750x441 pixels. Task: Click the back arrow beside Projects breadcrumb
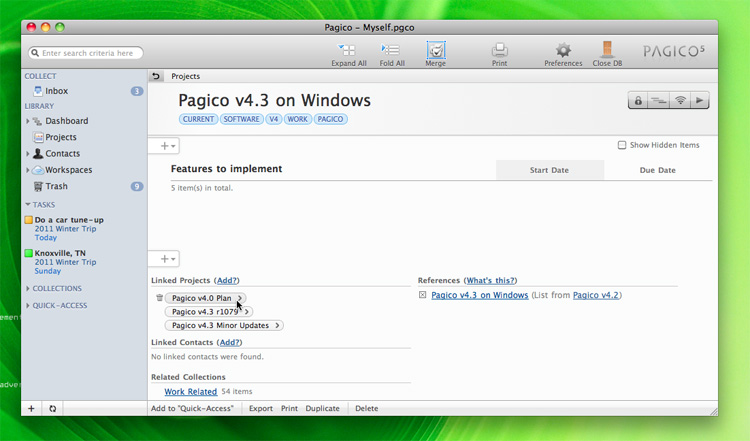coord(156,76)
